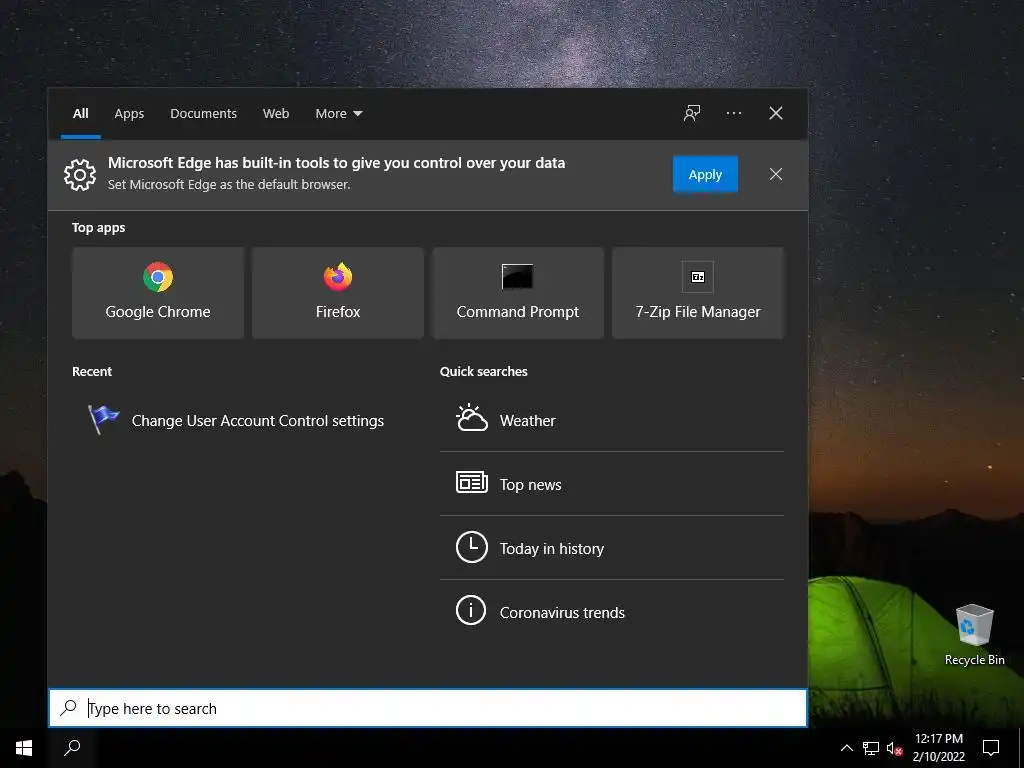
Task: Open Today in history quick search
Action: click(x=612, y=548)
